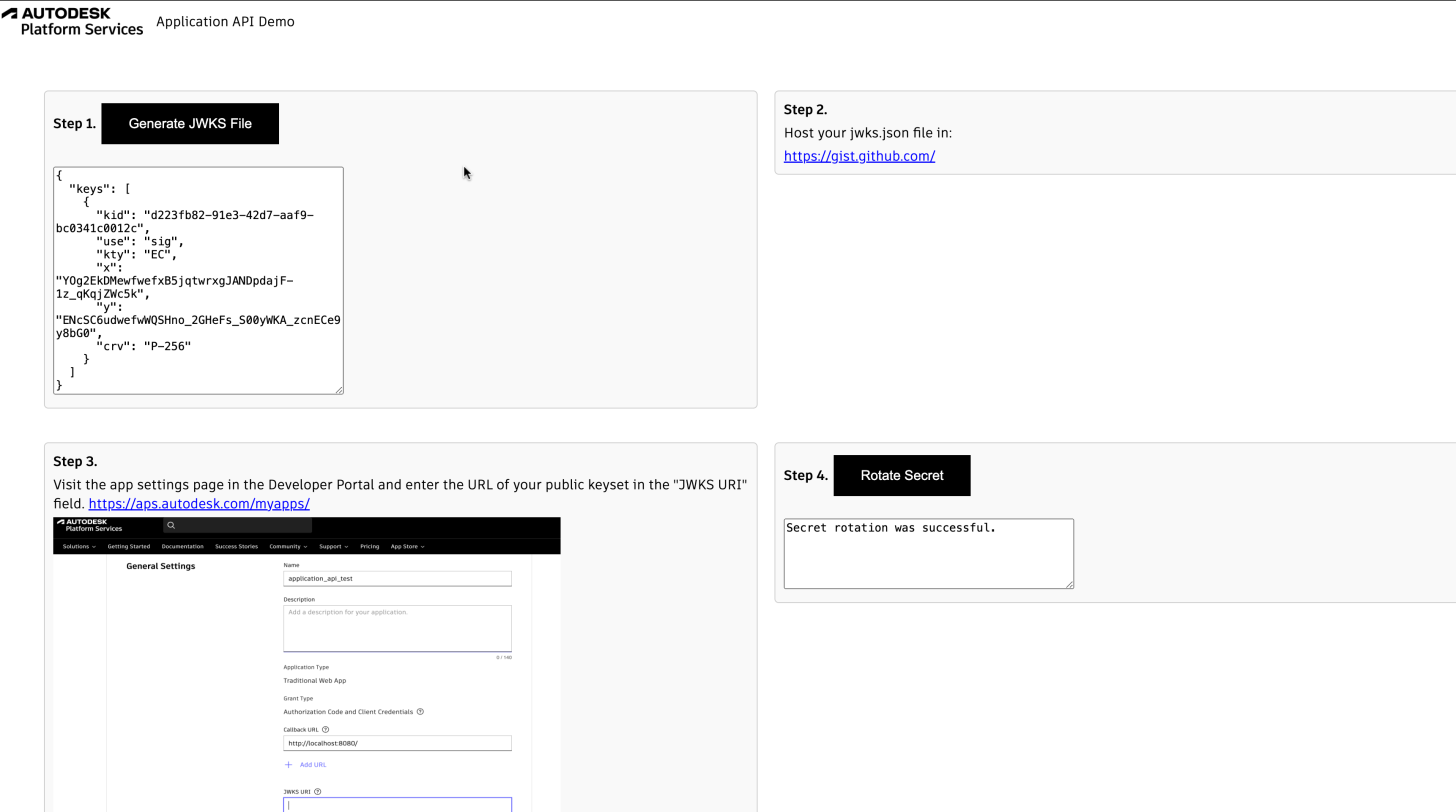The image size is (1456, 812).
Task: Expand the Community dropdown
Action: pos(287,546)
